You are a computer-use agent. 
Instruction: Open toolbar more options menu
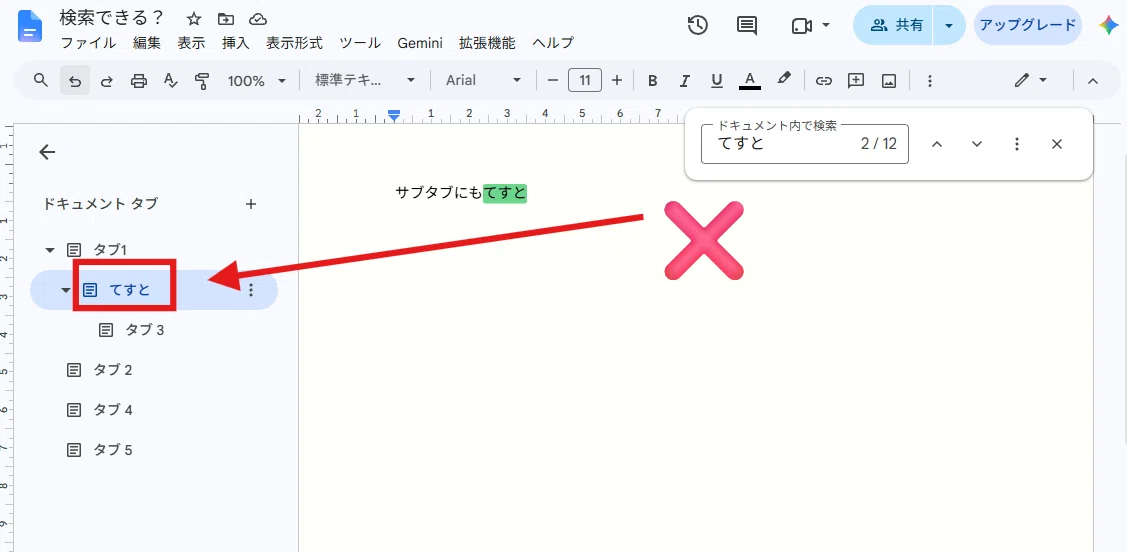coord(929,80)
